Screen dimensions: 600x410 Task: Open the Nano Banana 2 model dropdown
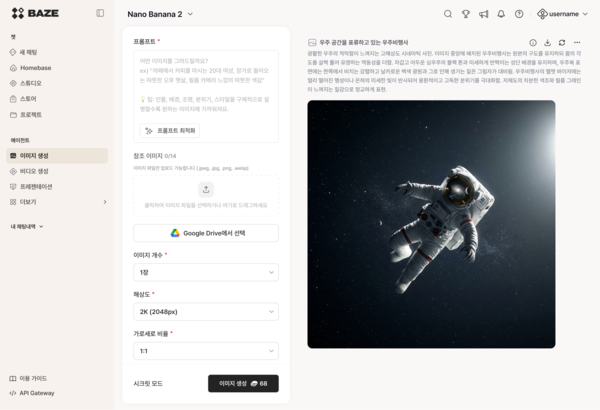pos(160,14)
